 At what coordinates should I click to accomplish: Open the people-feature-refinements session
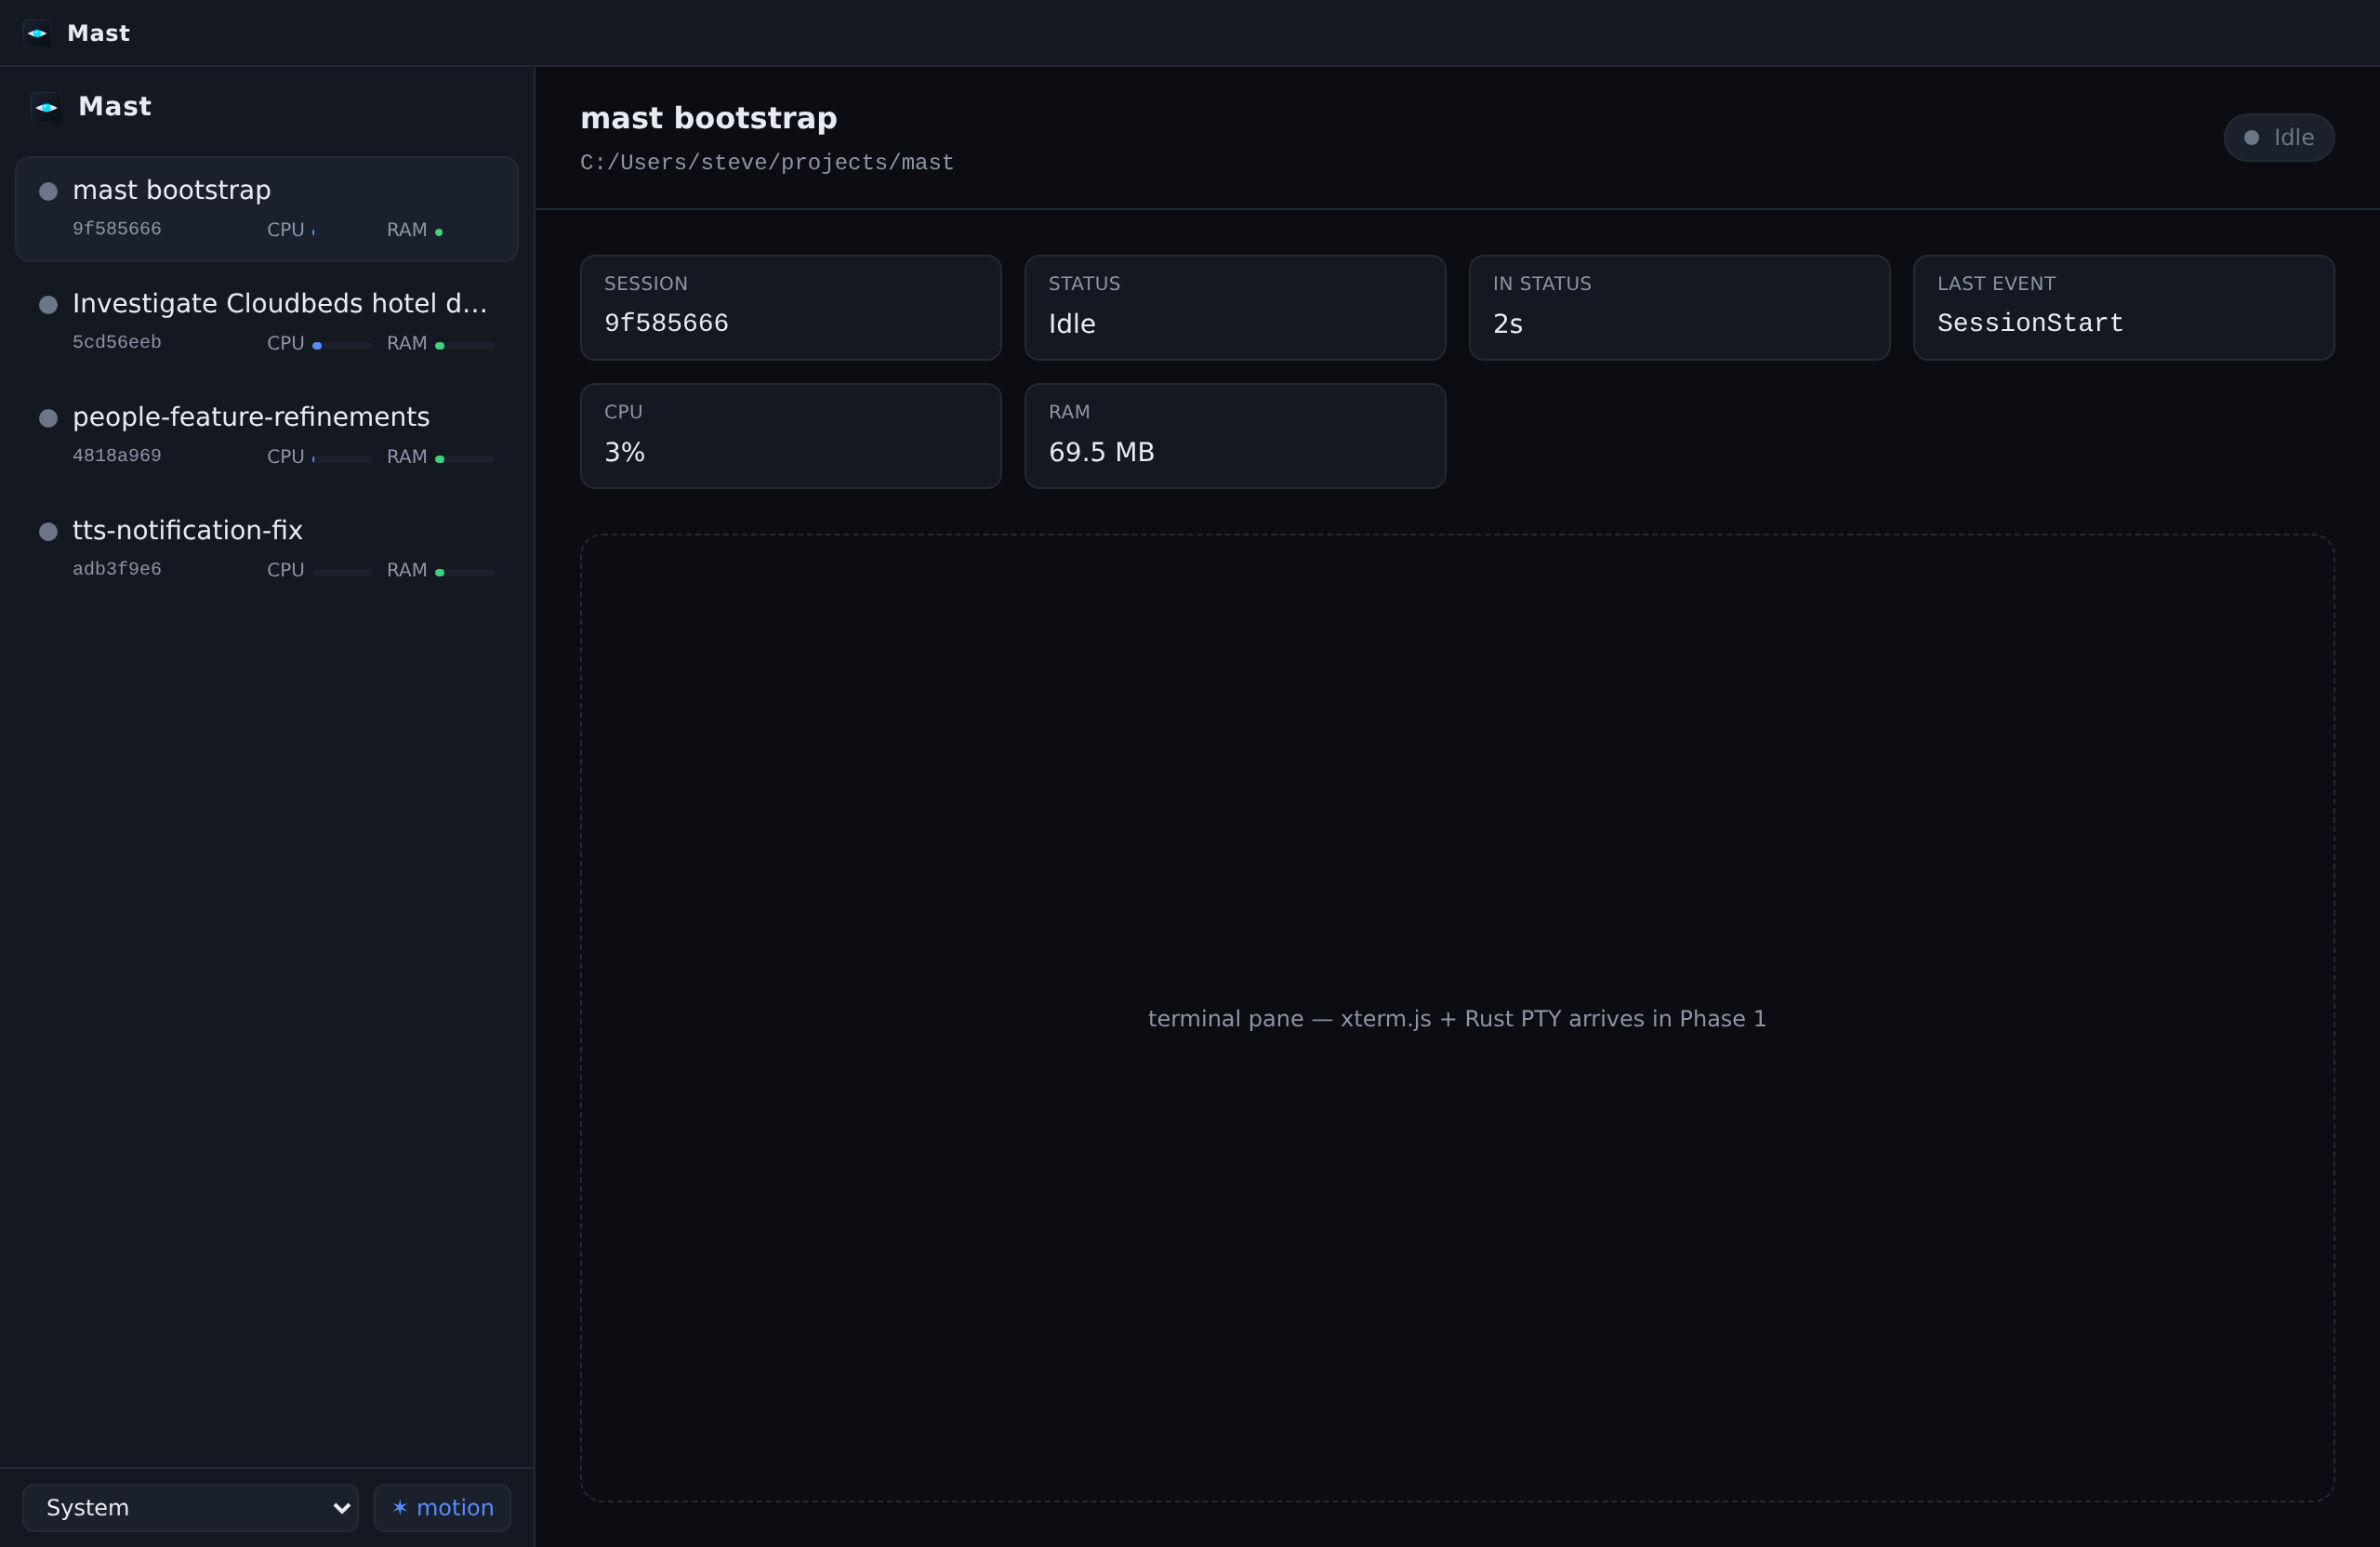[266, 436]
